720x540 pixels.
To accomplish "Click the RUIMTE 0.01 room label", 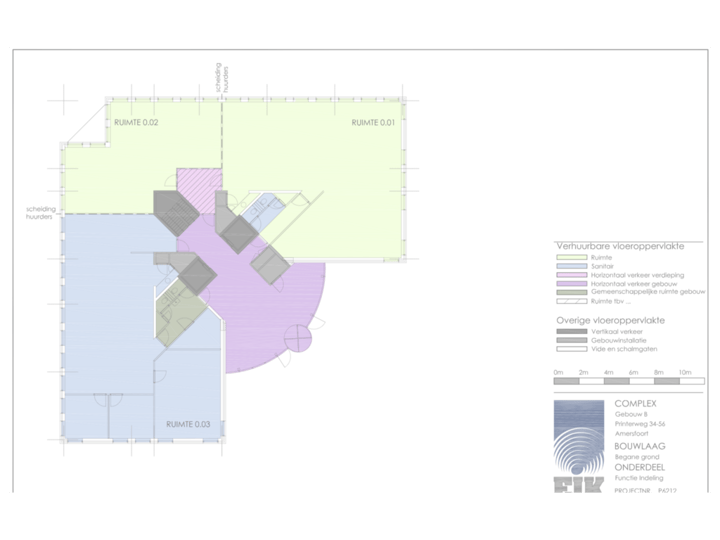I will (x=372, y=123).
